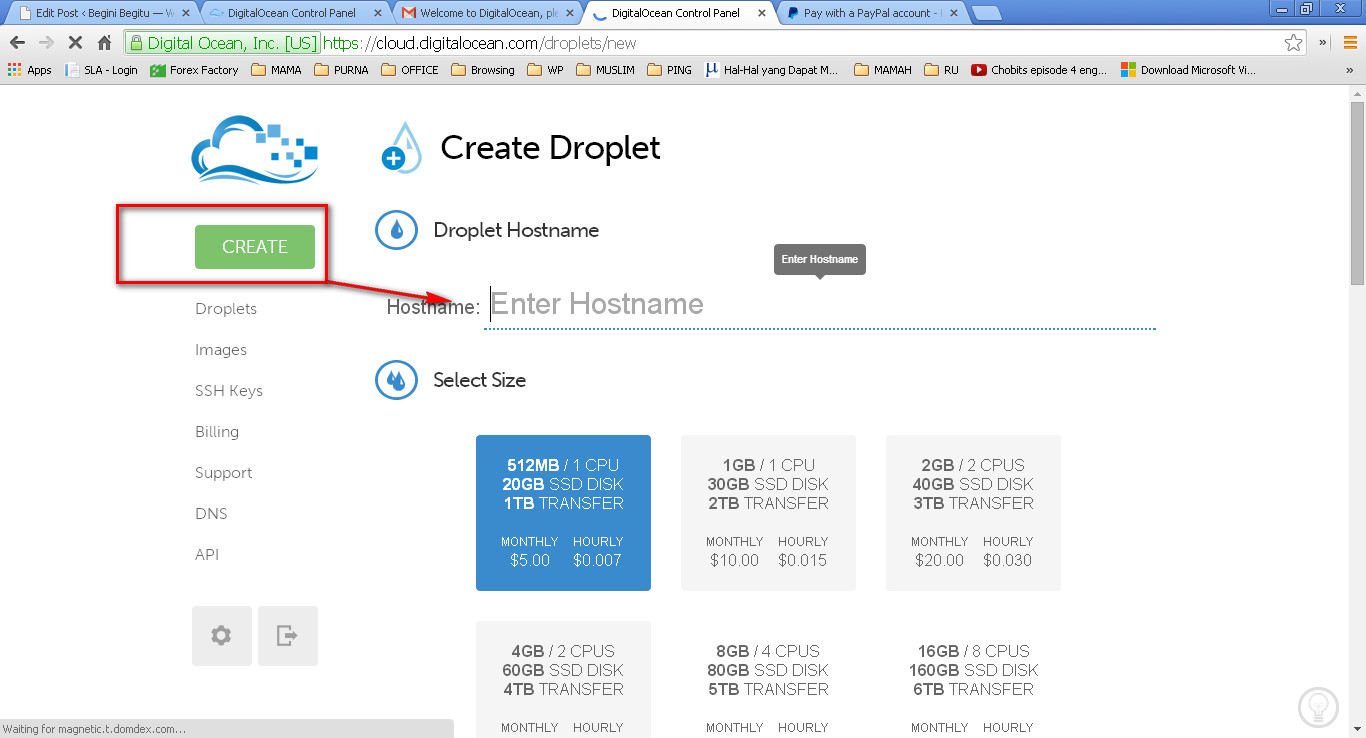The image size is (1366, 738).
Task: Click the logout icon button in sidebar
Action: click(x=288, y=636)
